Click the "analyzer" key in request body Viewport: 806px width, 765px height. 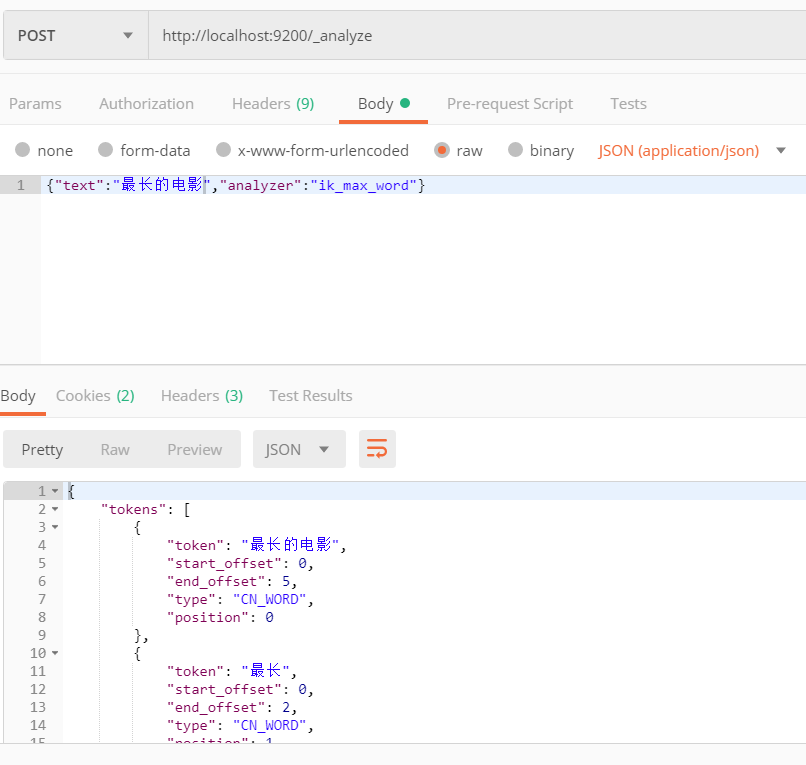coord(261,185)
